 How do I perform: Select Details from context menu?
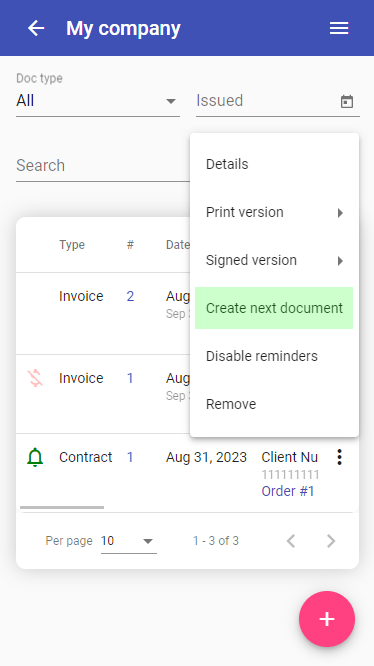[x=274, y=164]
